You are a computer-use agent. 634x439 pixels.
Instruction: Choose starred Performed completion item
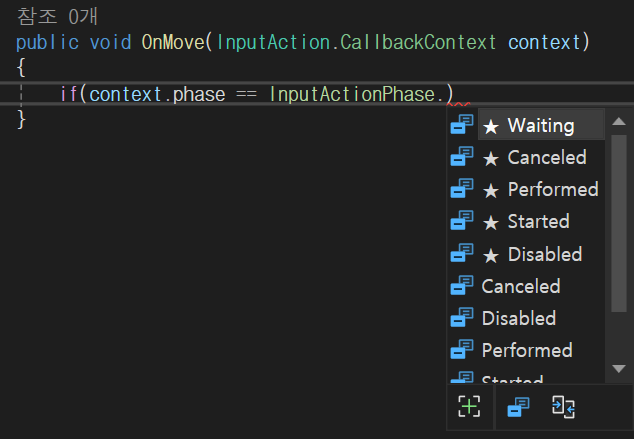(541, 189)
